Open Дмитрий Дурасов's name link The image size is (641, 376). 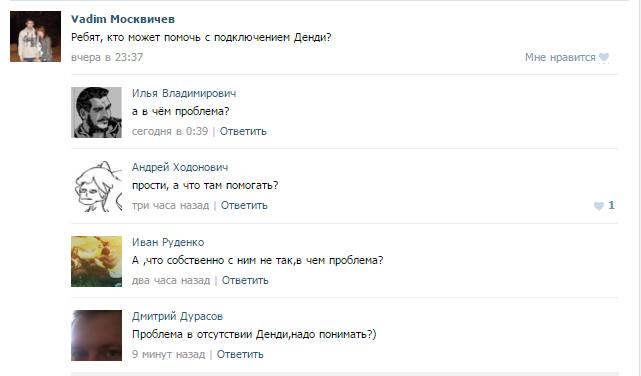177,316
